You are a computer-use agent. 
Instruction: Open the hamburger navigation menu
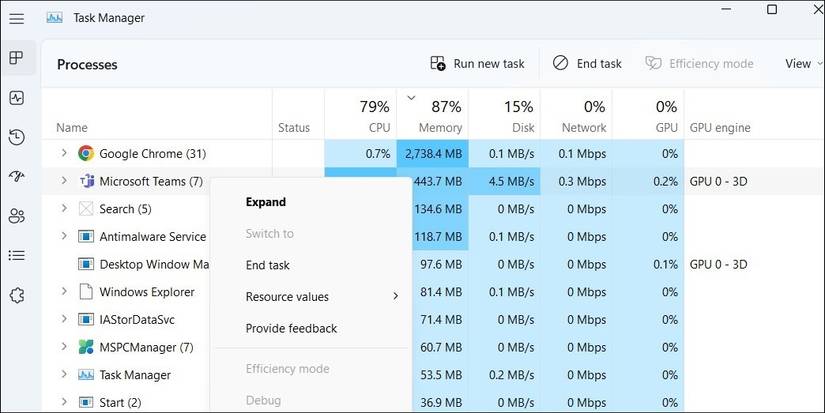point(16,18)
